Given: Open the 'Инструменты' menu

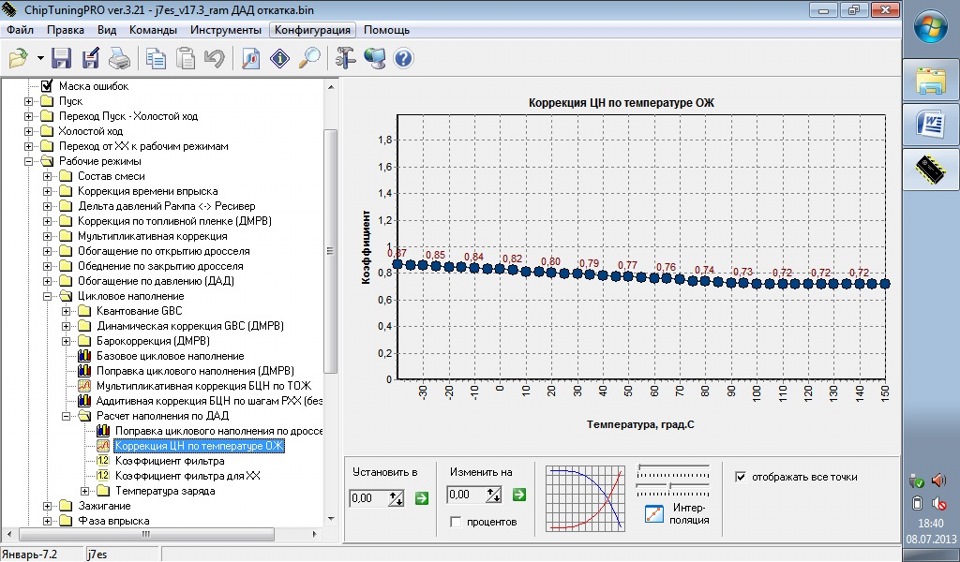Looking at the screenshot, I should click(x=225, y=30).
